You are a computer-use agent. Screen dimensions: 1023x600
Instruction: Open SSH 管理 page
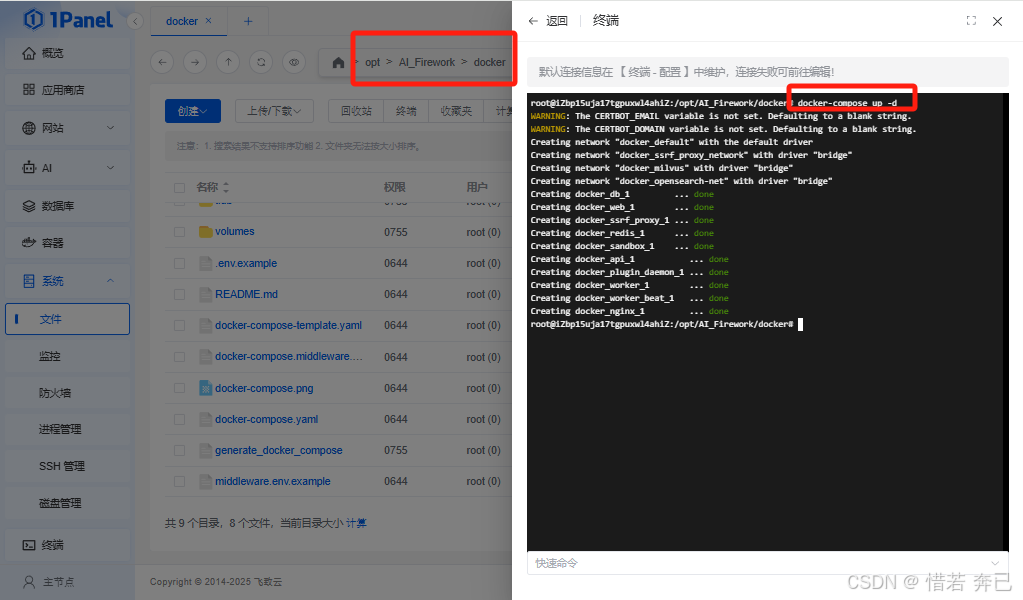click(67, 466)
